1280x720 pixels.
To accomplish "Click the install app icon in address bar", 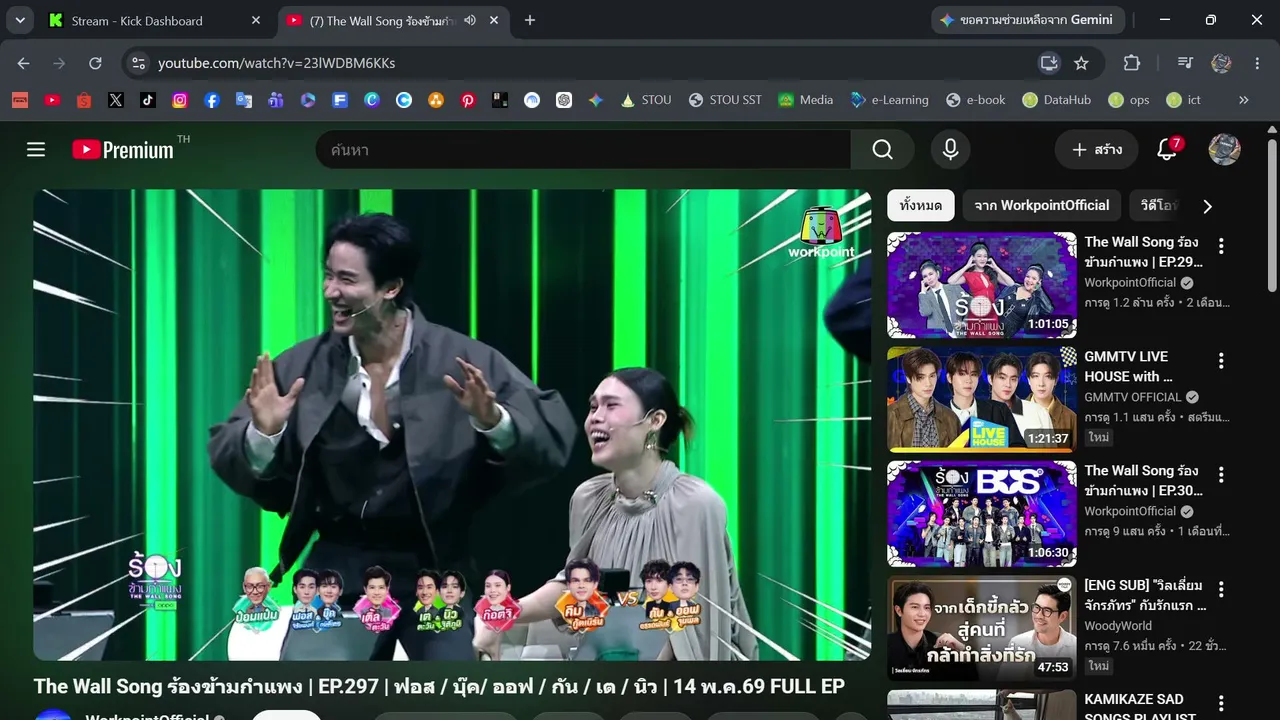I will [1049, 63].
